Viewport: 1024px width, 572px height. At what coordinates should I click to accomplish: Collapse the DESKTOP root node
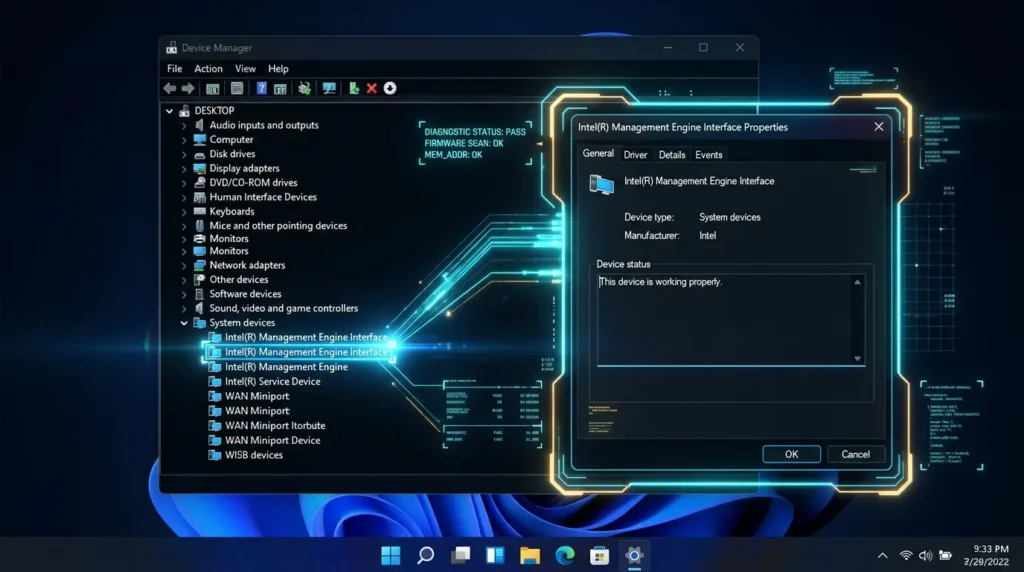tap(170, 111)
